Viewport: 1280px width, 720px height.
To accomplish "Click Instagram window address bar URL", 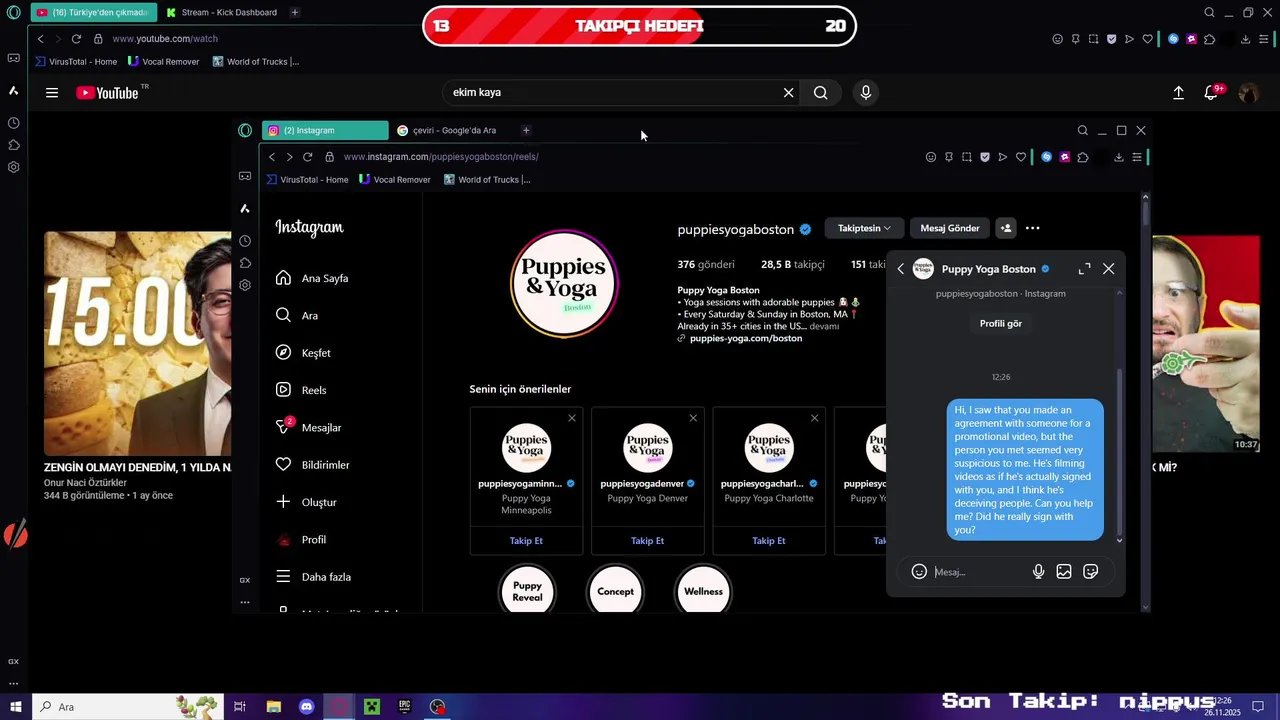I will 441,157.
